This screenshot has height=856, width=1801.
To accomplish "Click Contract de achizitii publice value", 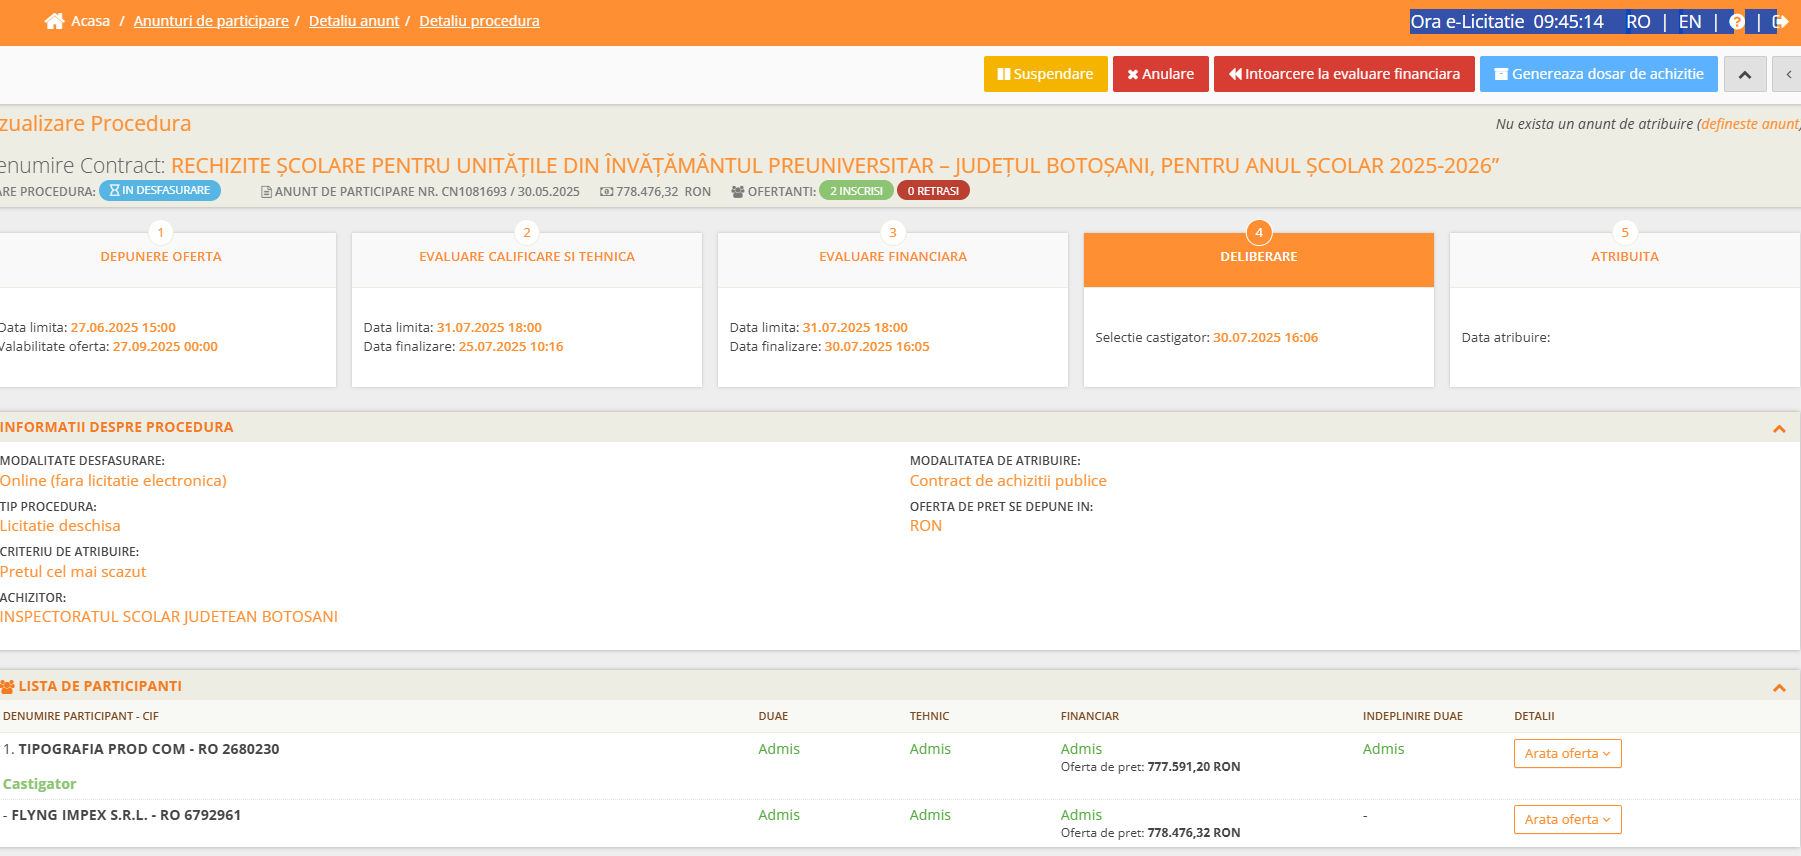I will tap(1008, 481).
